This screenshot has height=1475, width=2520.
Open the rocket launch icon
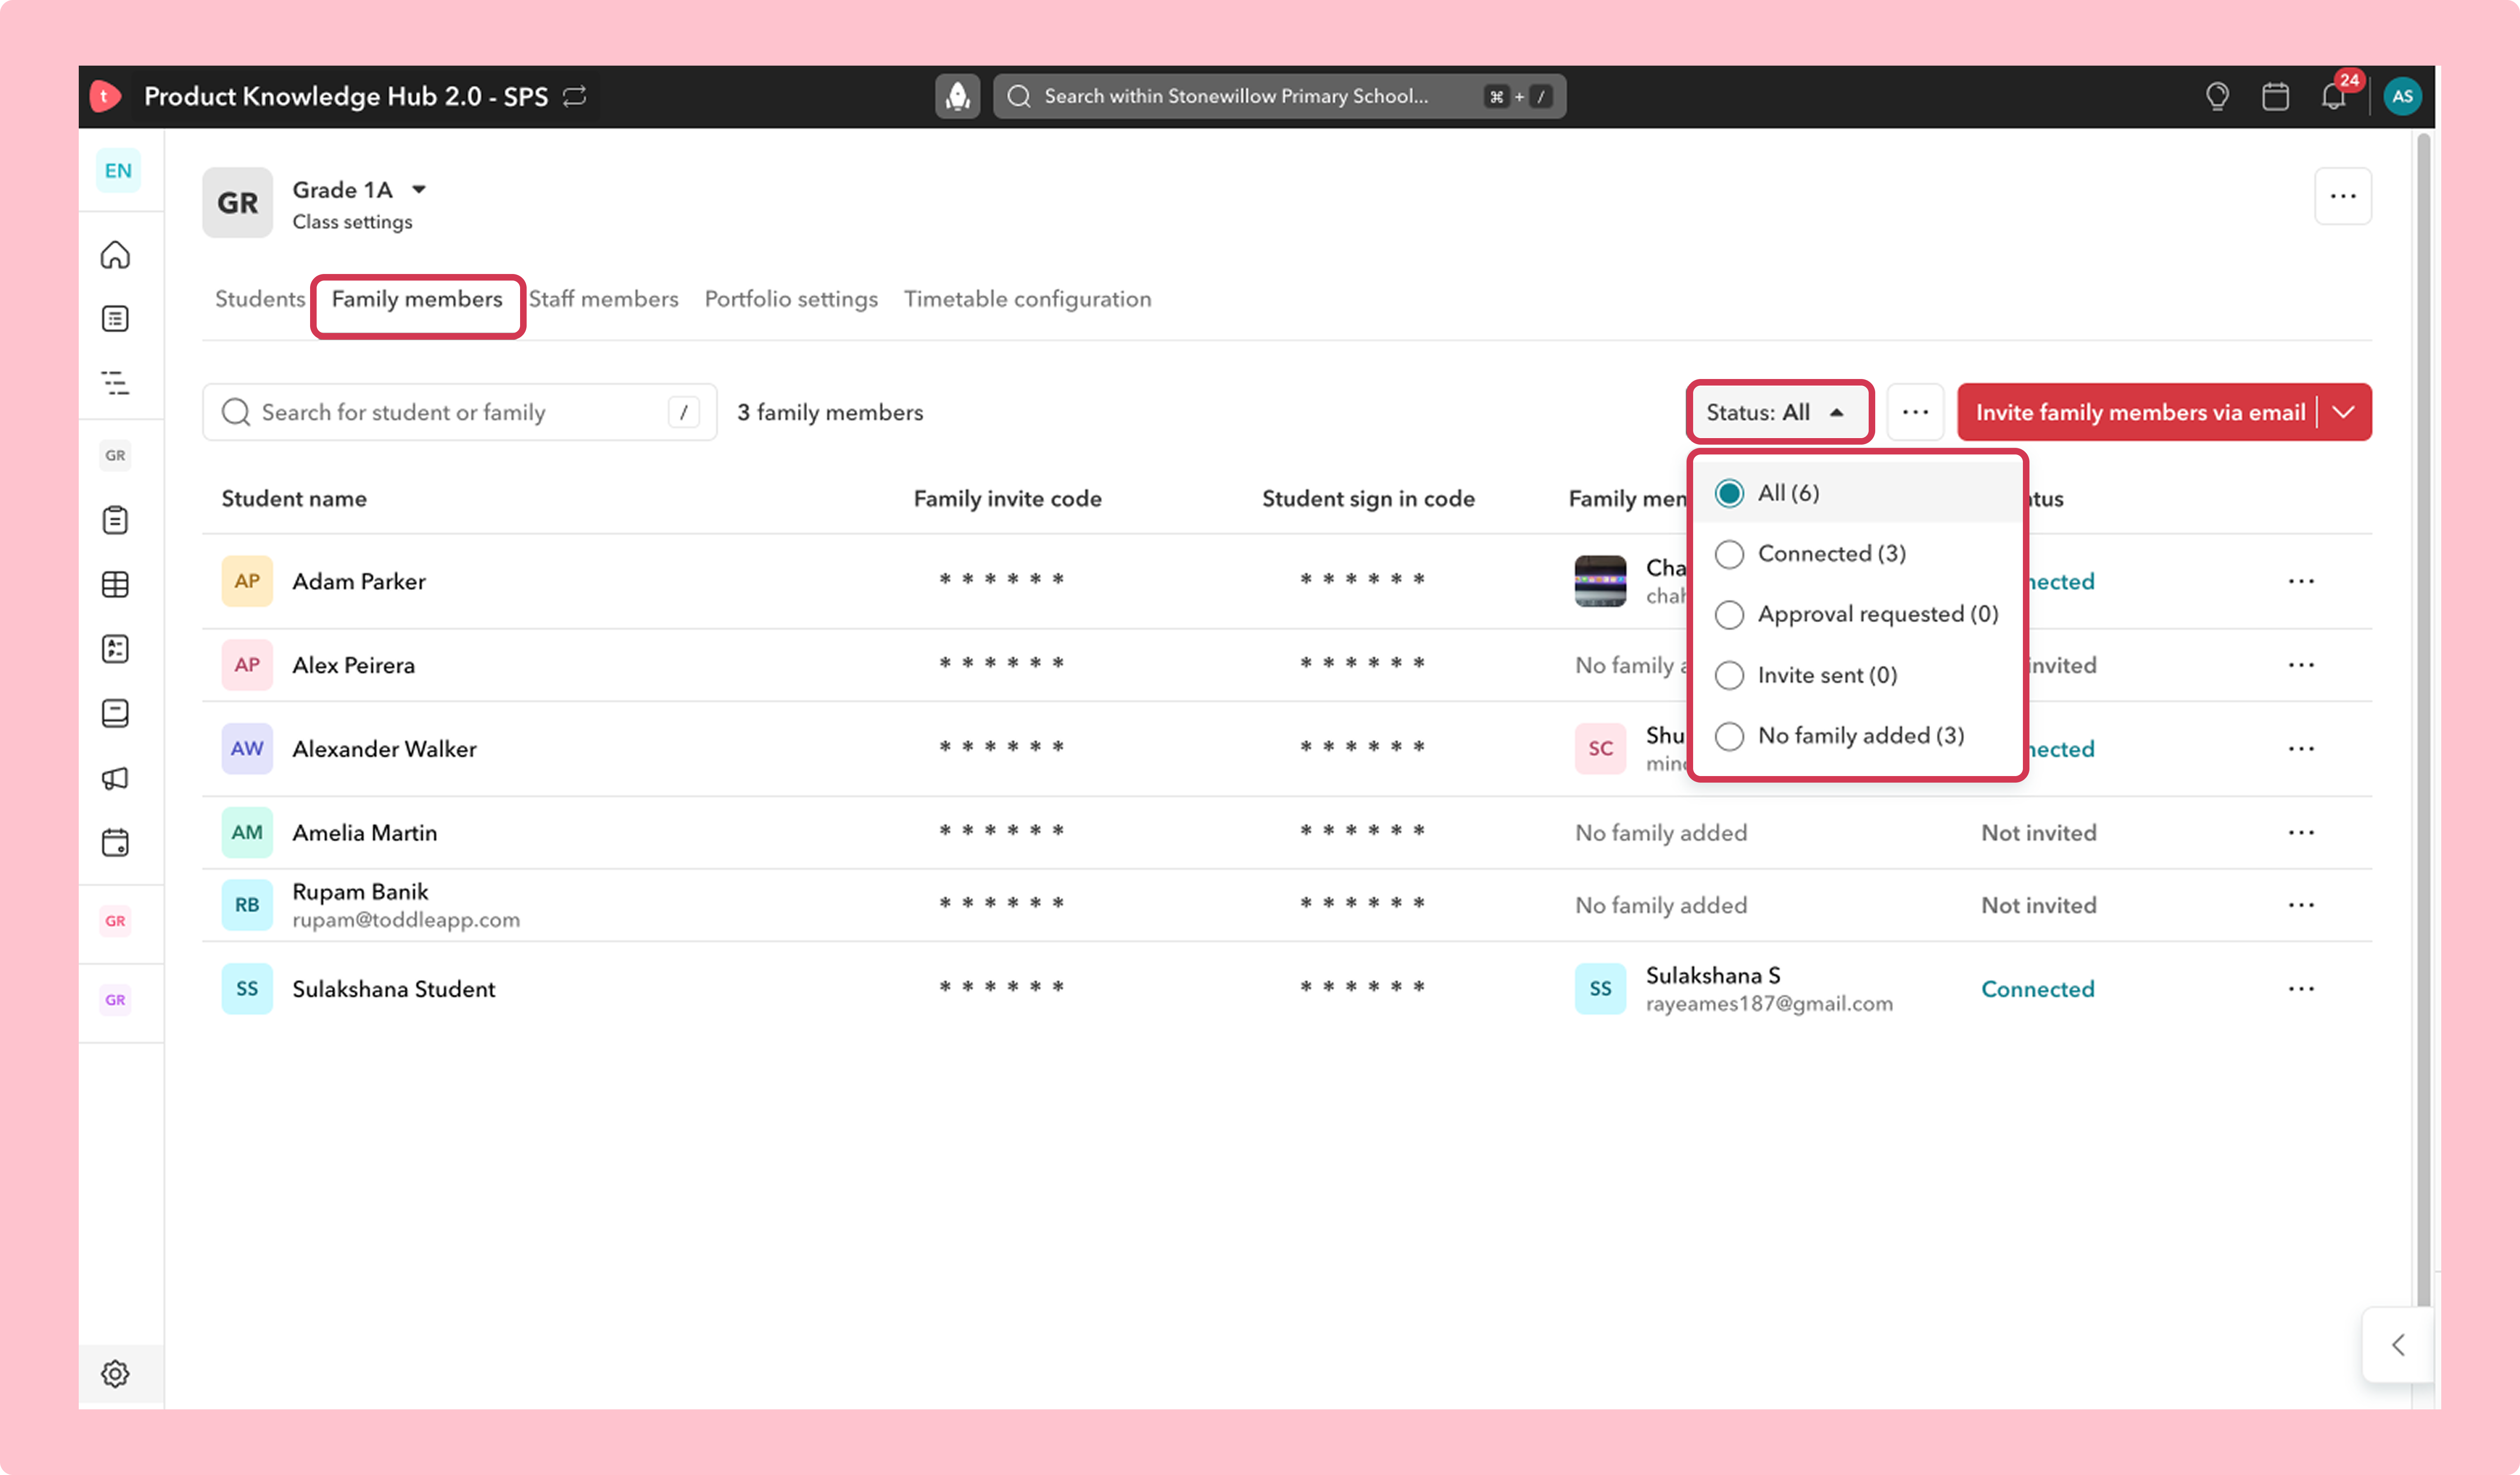click(x=957, y=96)
